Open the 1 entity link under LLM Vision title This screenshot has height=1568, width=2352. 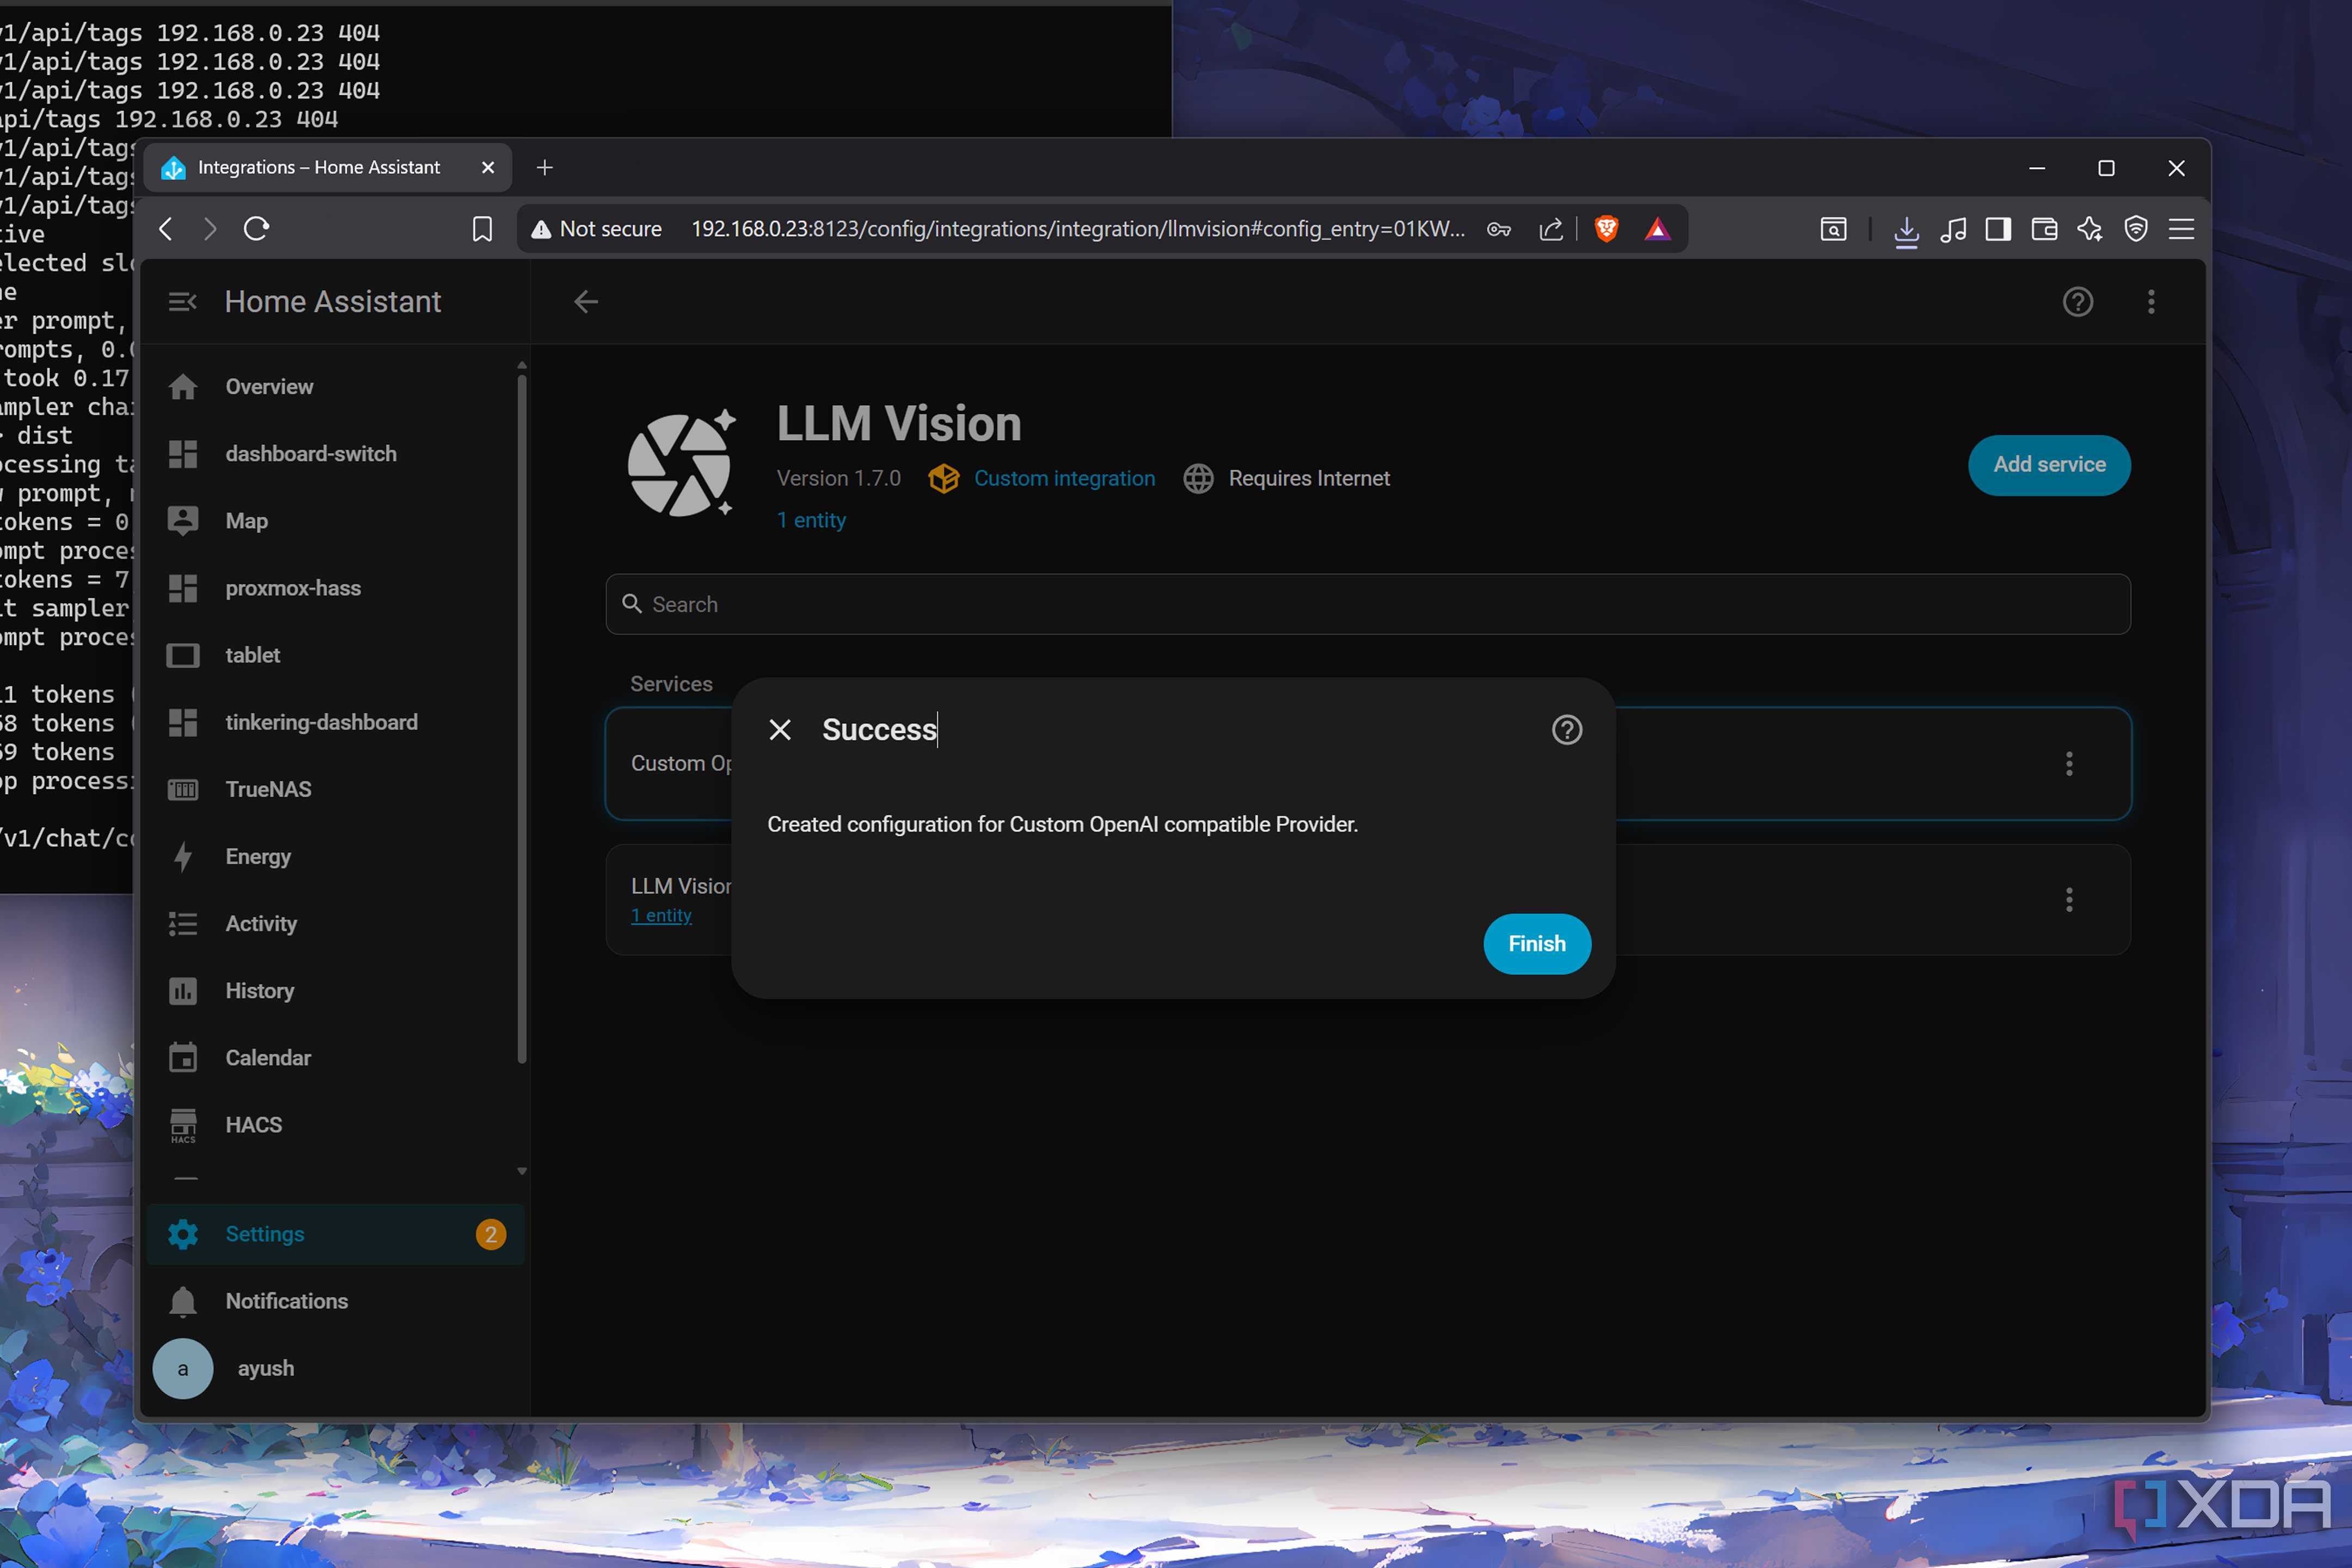coord(811,520)
